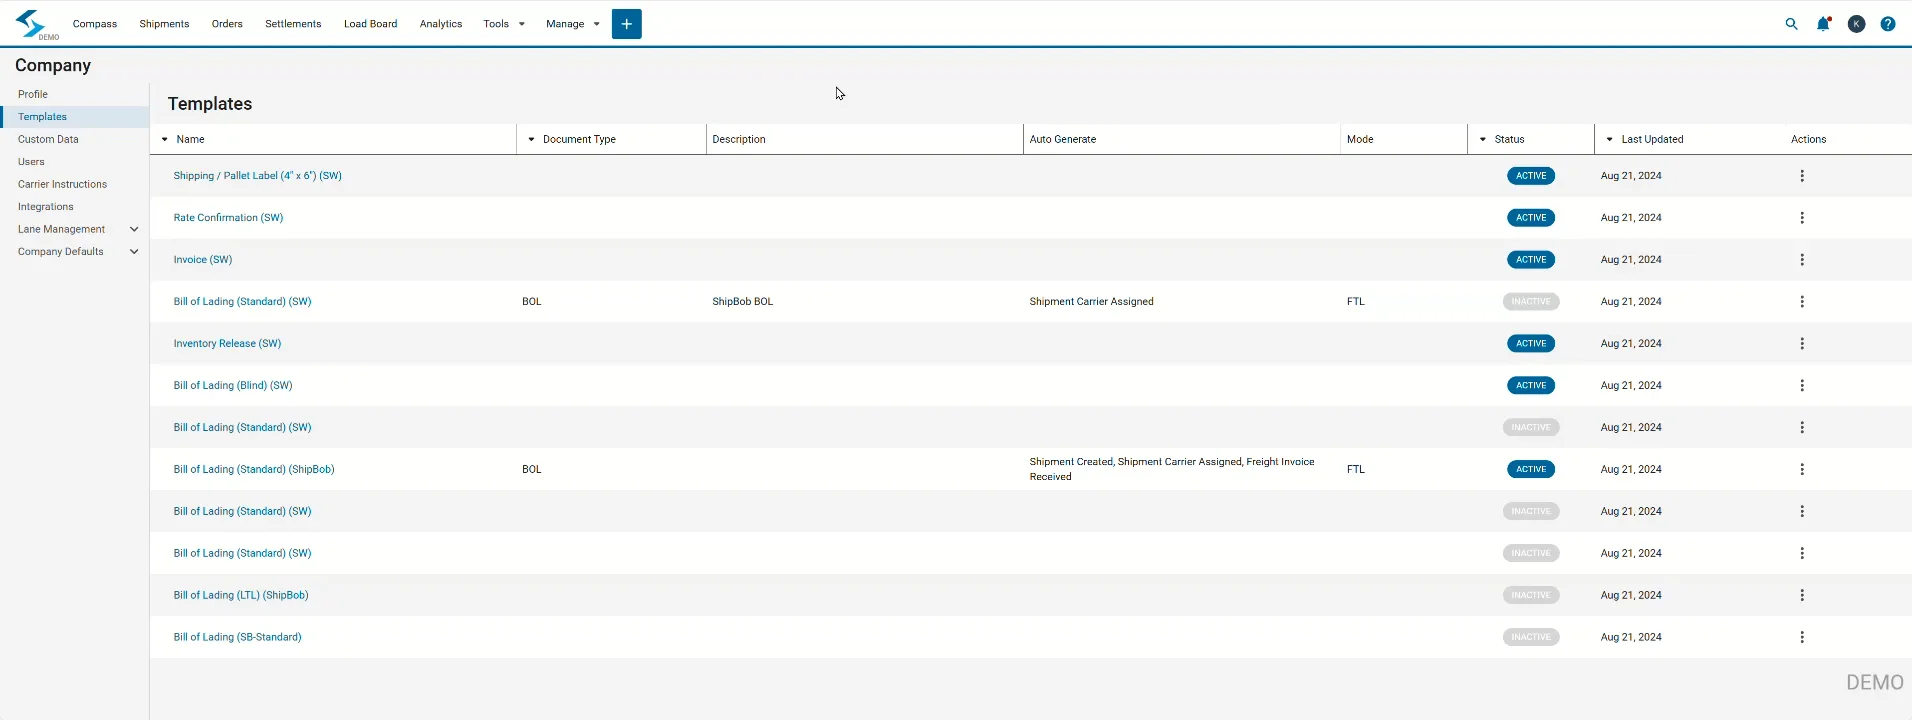Open Bill of Lading (Blind) (SW) link
Image resolution: width=1912 pixels, height=720 pixels.
tap(233, 386)
